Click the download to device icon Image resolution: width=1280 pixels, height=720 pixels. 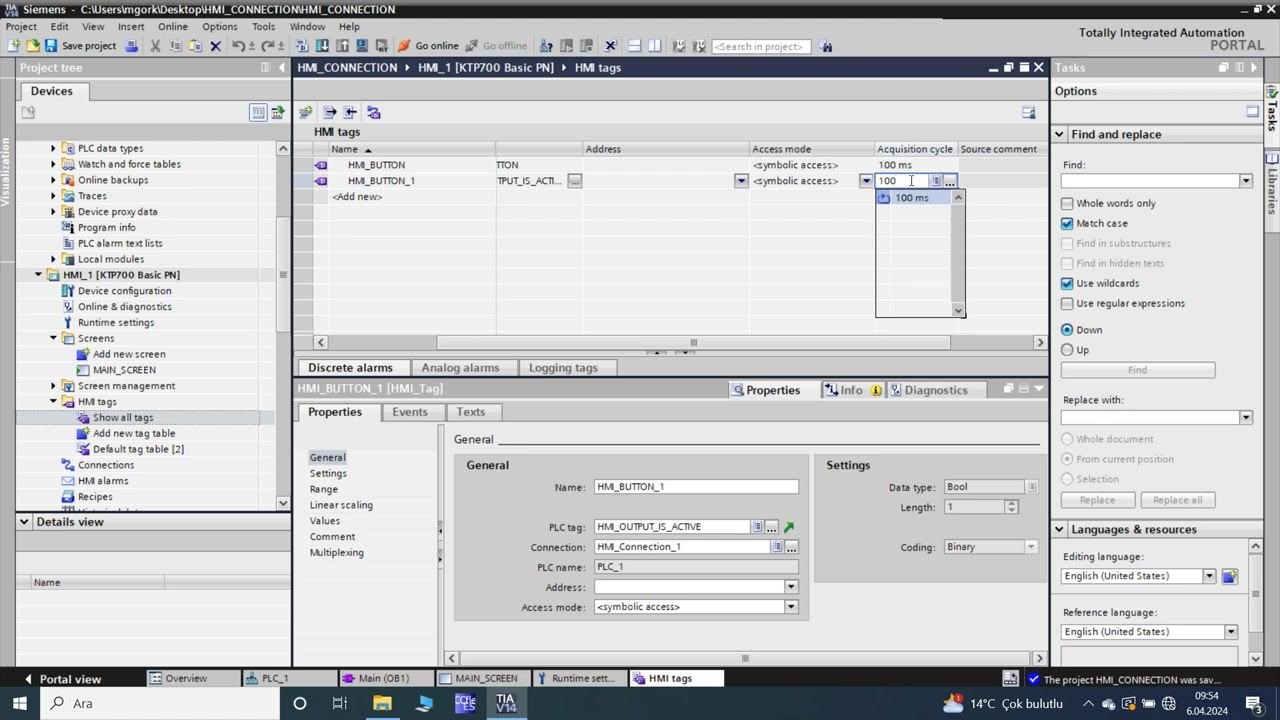[322, 46]
